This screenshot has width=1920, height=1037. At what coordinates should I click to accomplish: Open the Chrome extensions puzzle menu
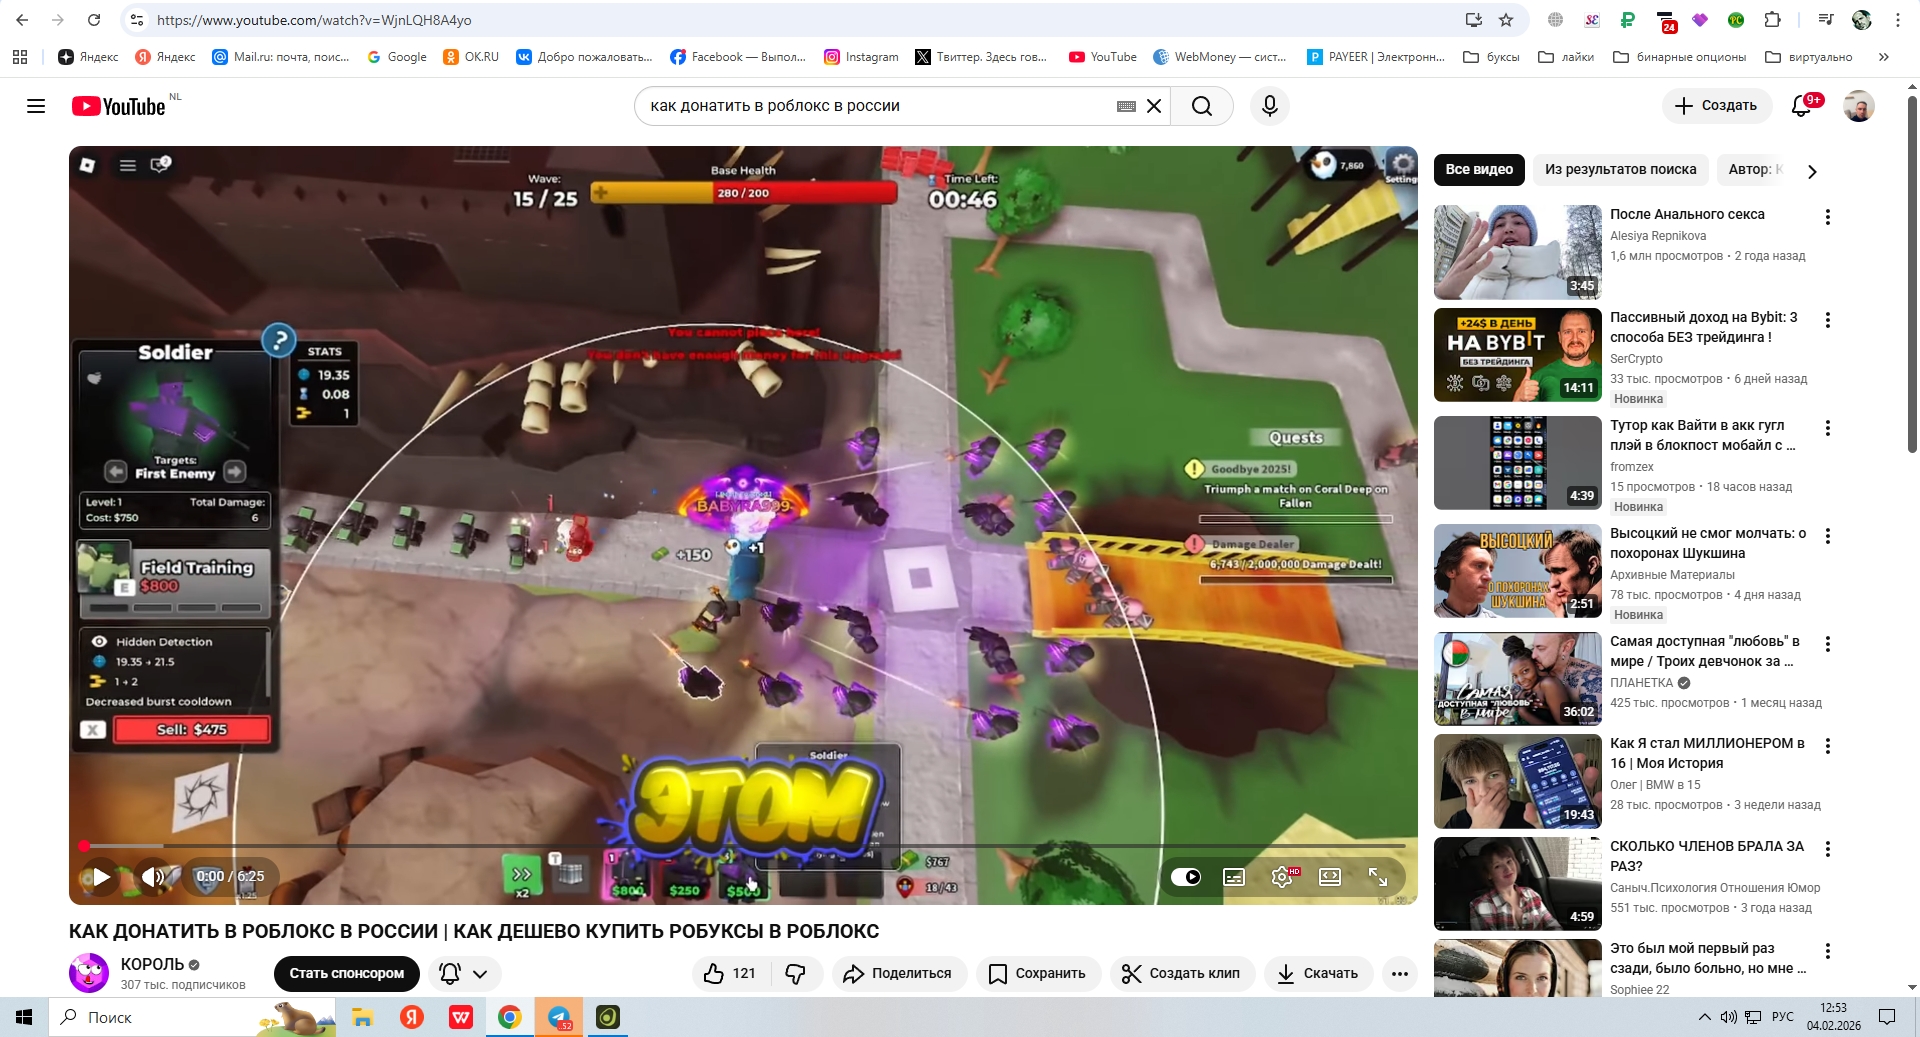(x=1773, y=20)
